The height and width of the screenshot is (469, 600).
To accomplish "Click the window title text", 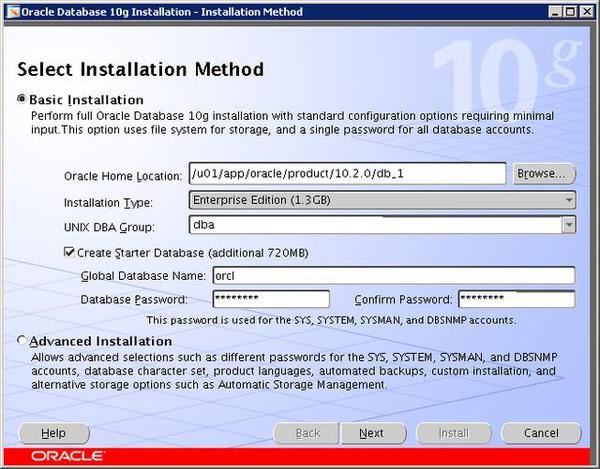I will (162, 12).
